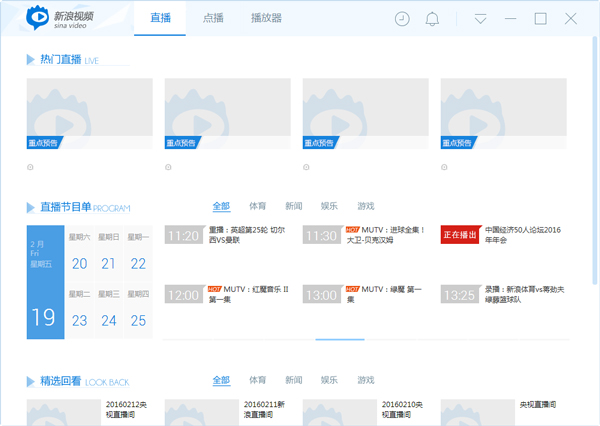
Task: Click the 精选回看 section arrow icon
Action: (31, 381)
